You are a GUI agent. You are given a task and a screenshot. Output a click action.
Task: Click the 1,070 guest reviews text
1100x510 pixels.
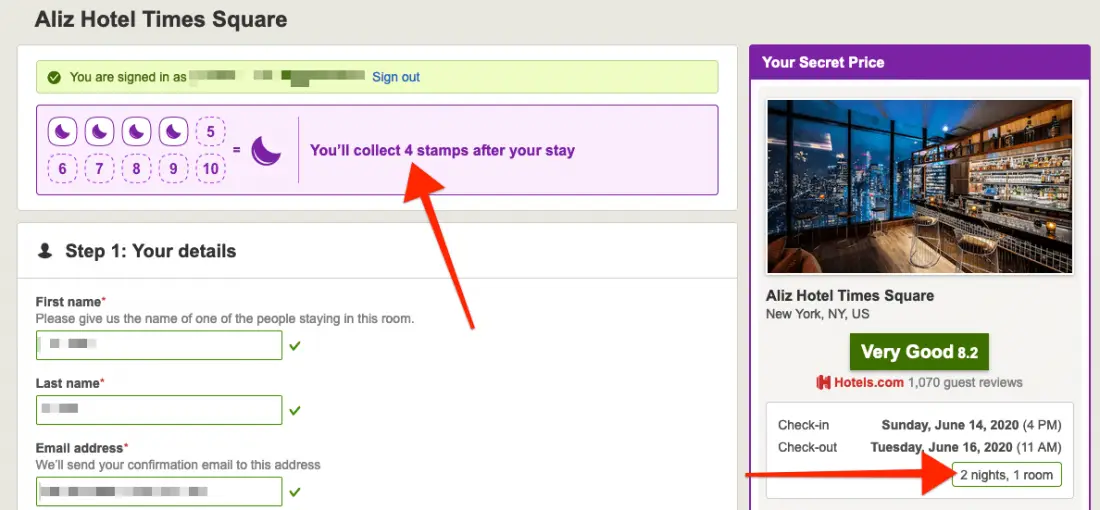point(965,382)
